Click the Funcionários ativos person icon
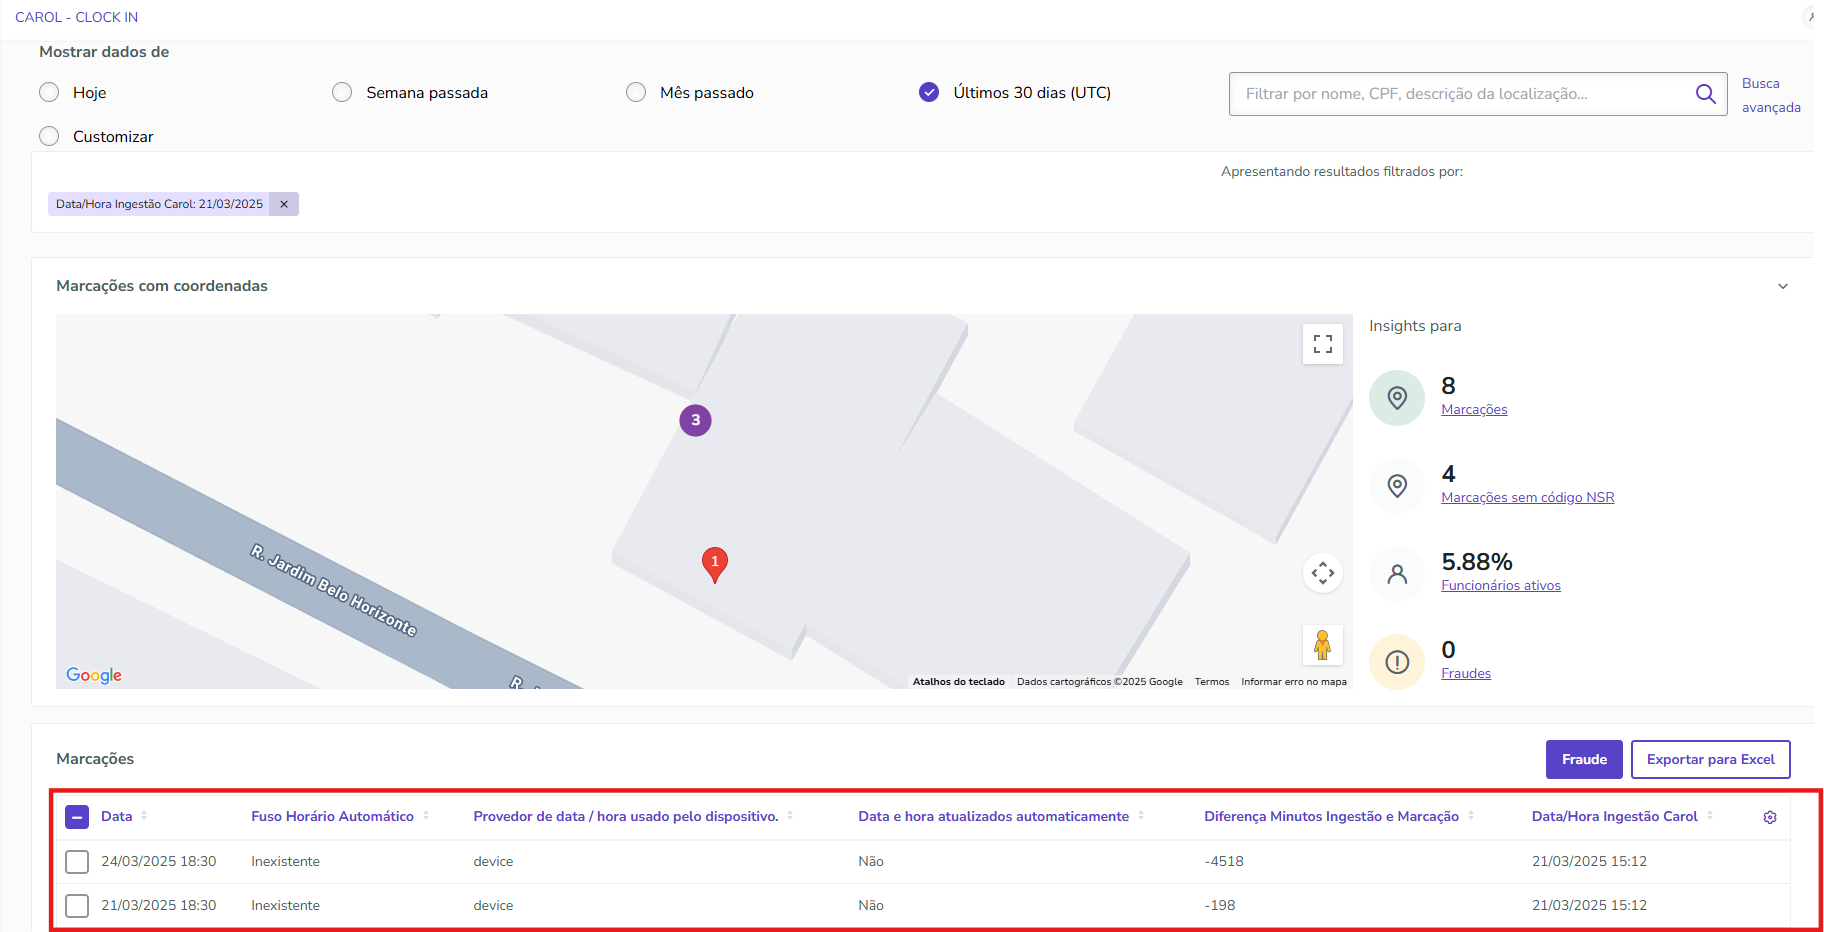Screen dimensions: 1824x932 click(1396, 573)
